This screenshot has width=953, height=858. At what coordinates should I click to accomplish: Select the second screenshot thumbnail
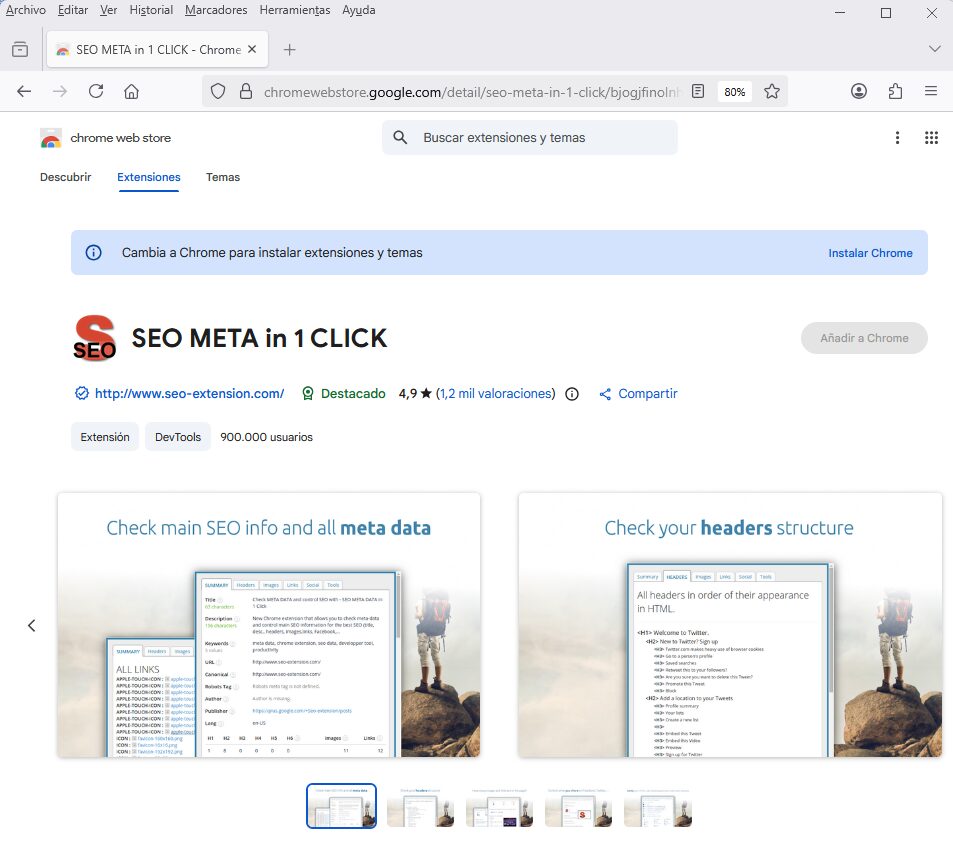click(x=420, y=805)
